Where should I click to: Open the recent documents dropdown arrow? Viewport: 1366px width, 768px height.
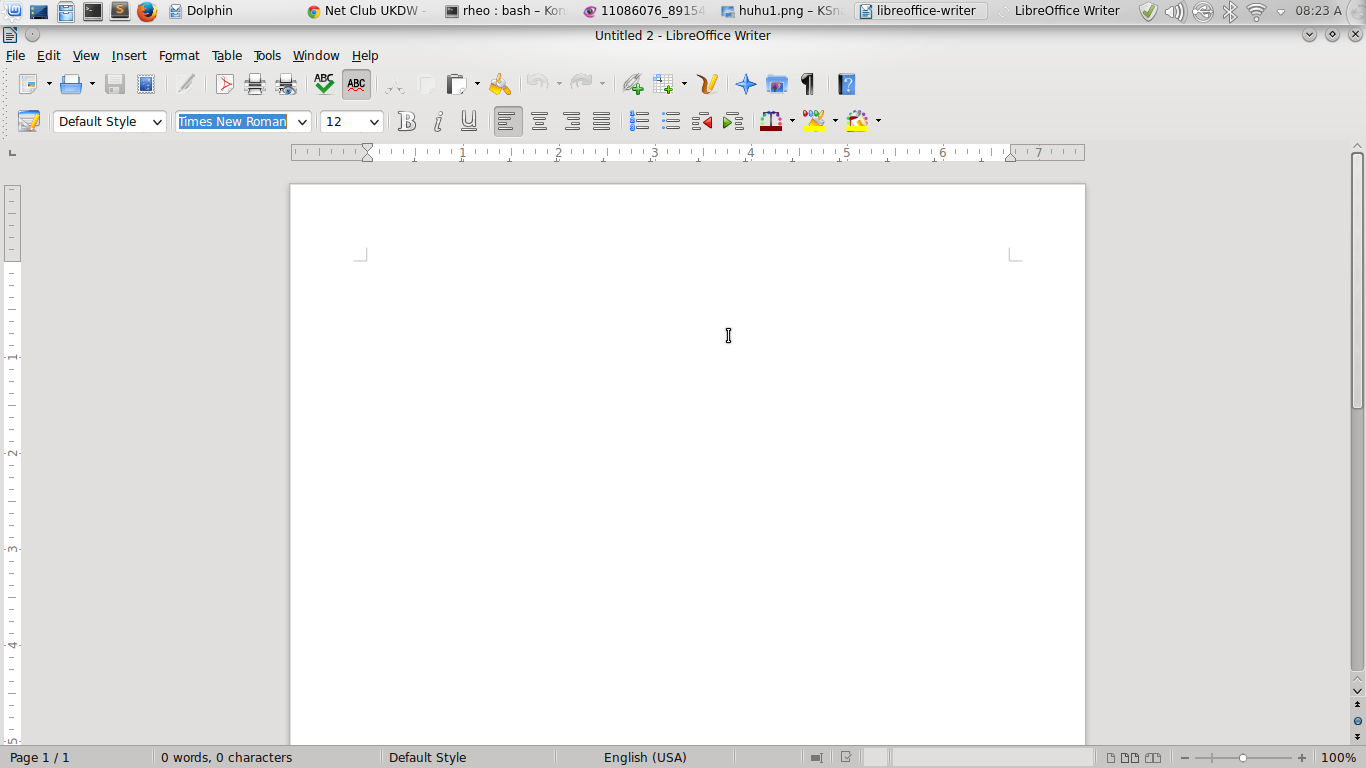(92, 84)
